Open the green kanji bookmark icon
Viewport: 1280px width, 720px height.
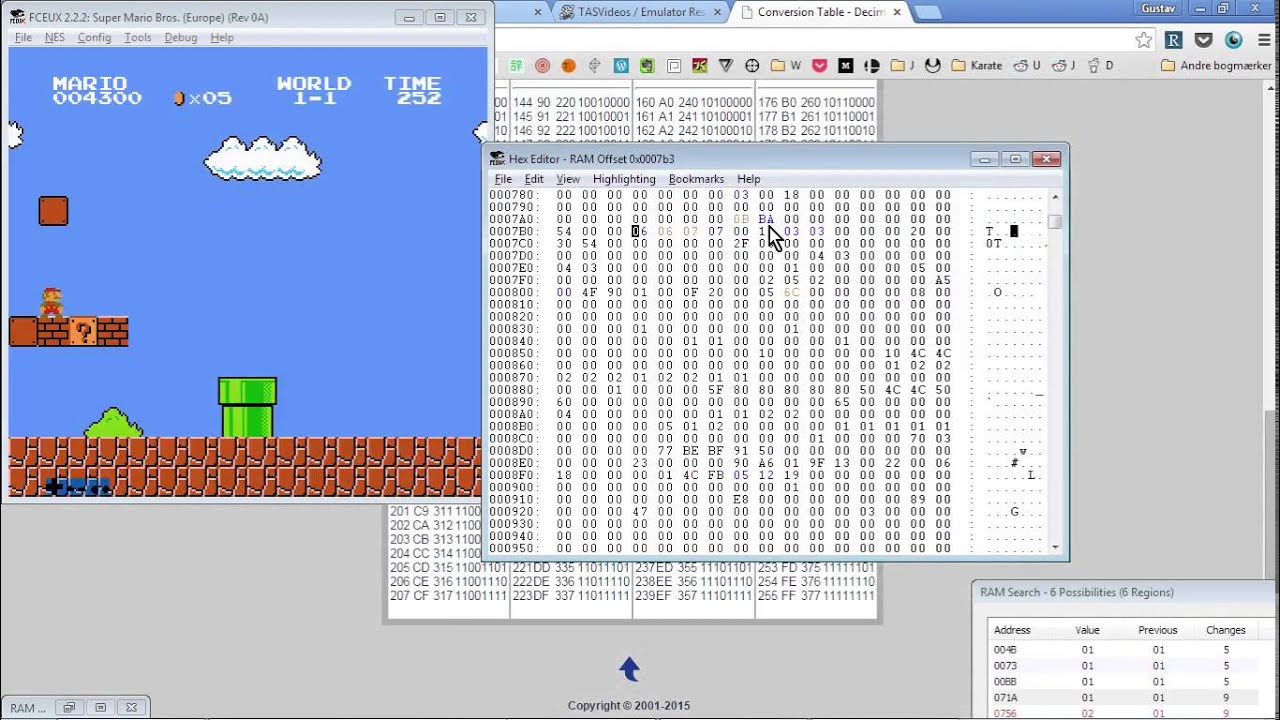click(x=516, y=66)
